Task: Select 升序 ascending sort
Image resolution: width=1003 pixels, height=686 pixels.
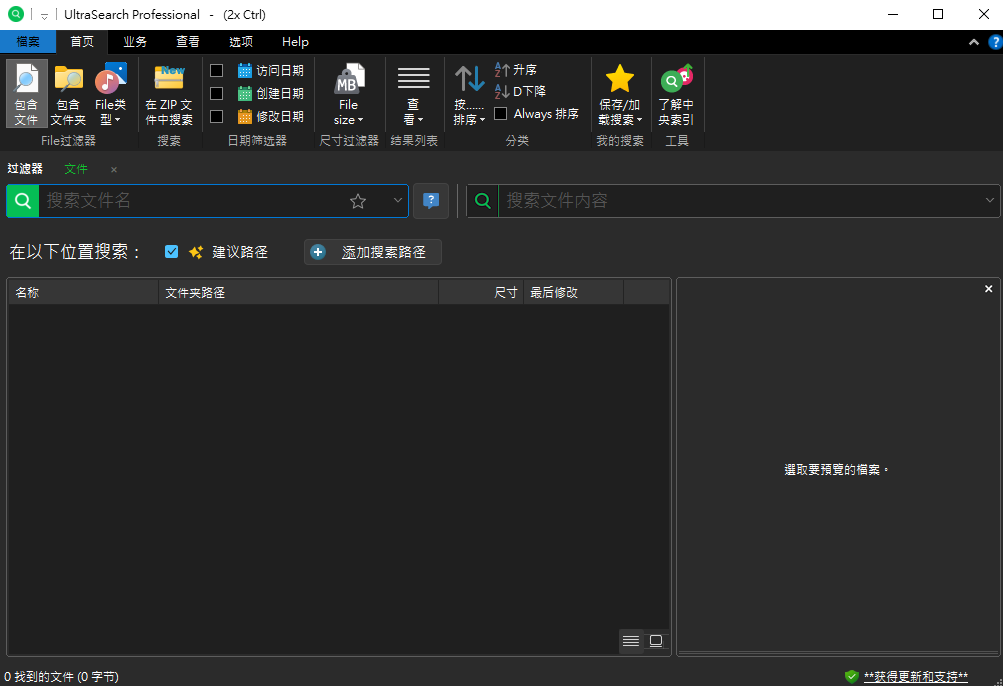Action: pos(516,69)
